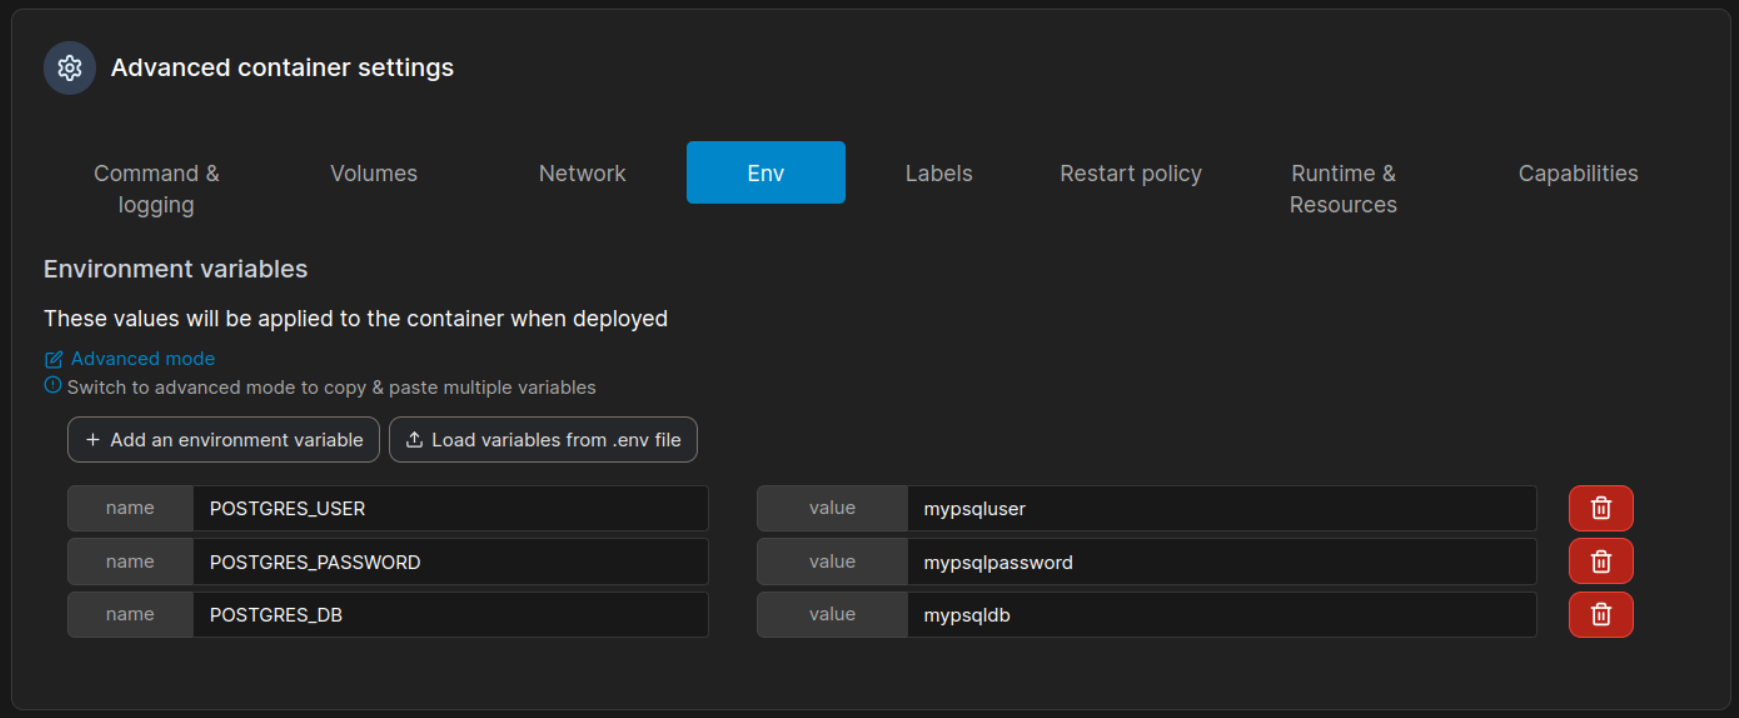Load variables from .env file
This screenshot has height=718, width=1739.
[x=543, y=440]
